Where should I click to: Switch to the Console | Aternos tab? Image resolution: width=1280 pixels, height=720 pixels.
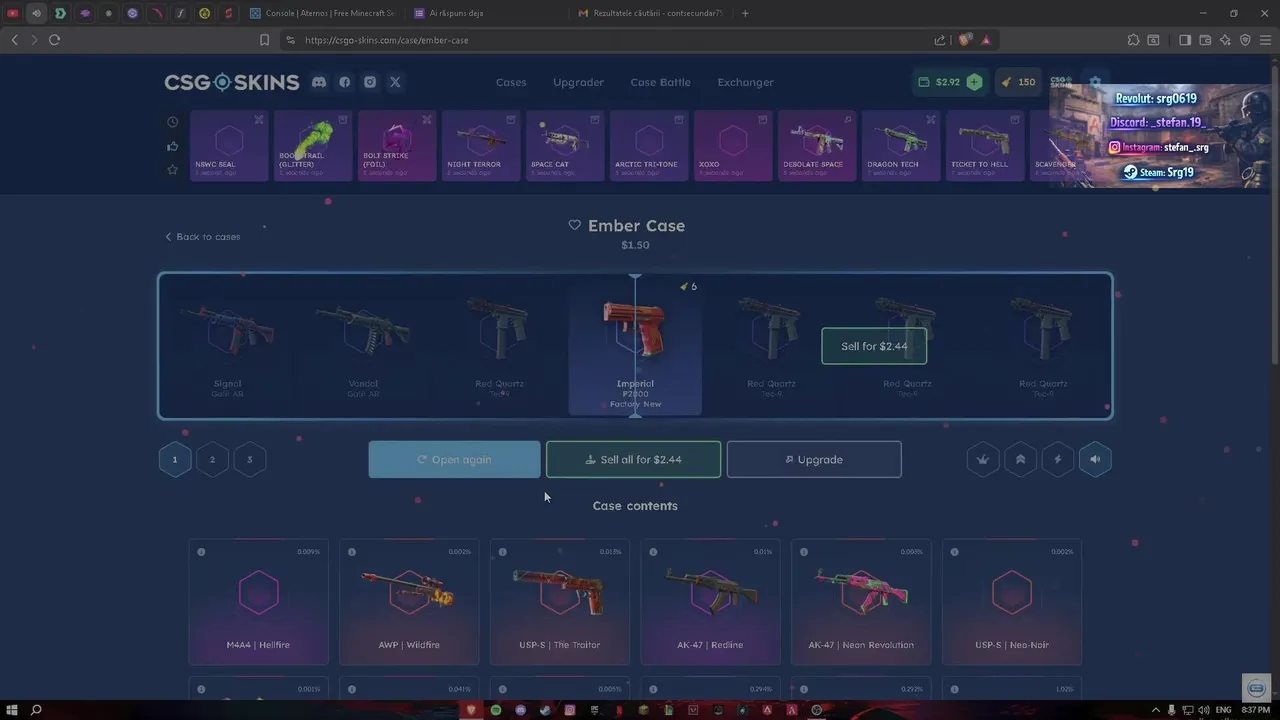point(323,13)
